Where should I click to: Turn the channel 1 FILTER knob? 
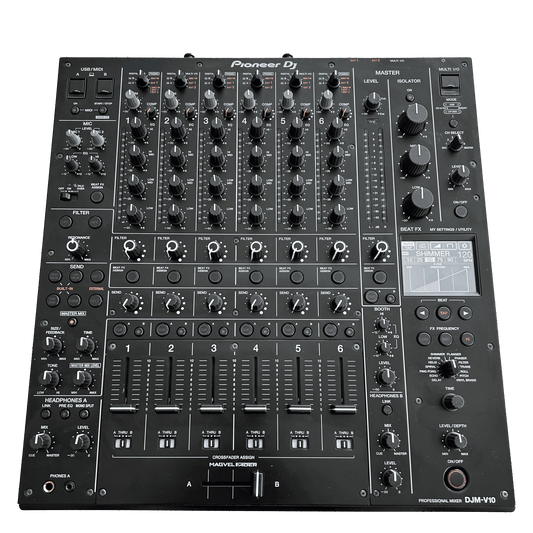132,250
